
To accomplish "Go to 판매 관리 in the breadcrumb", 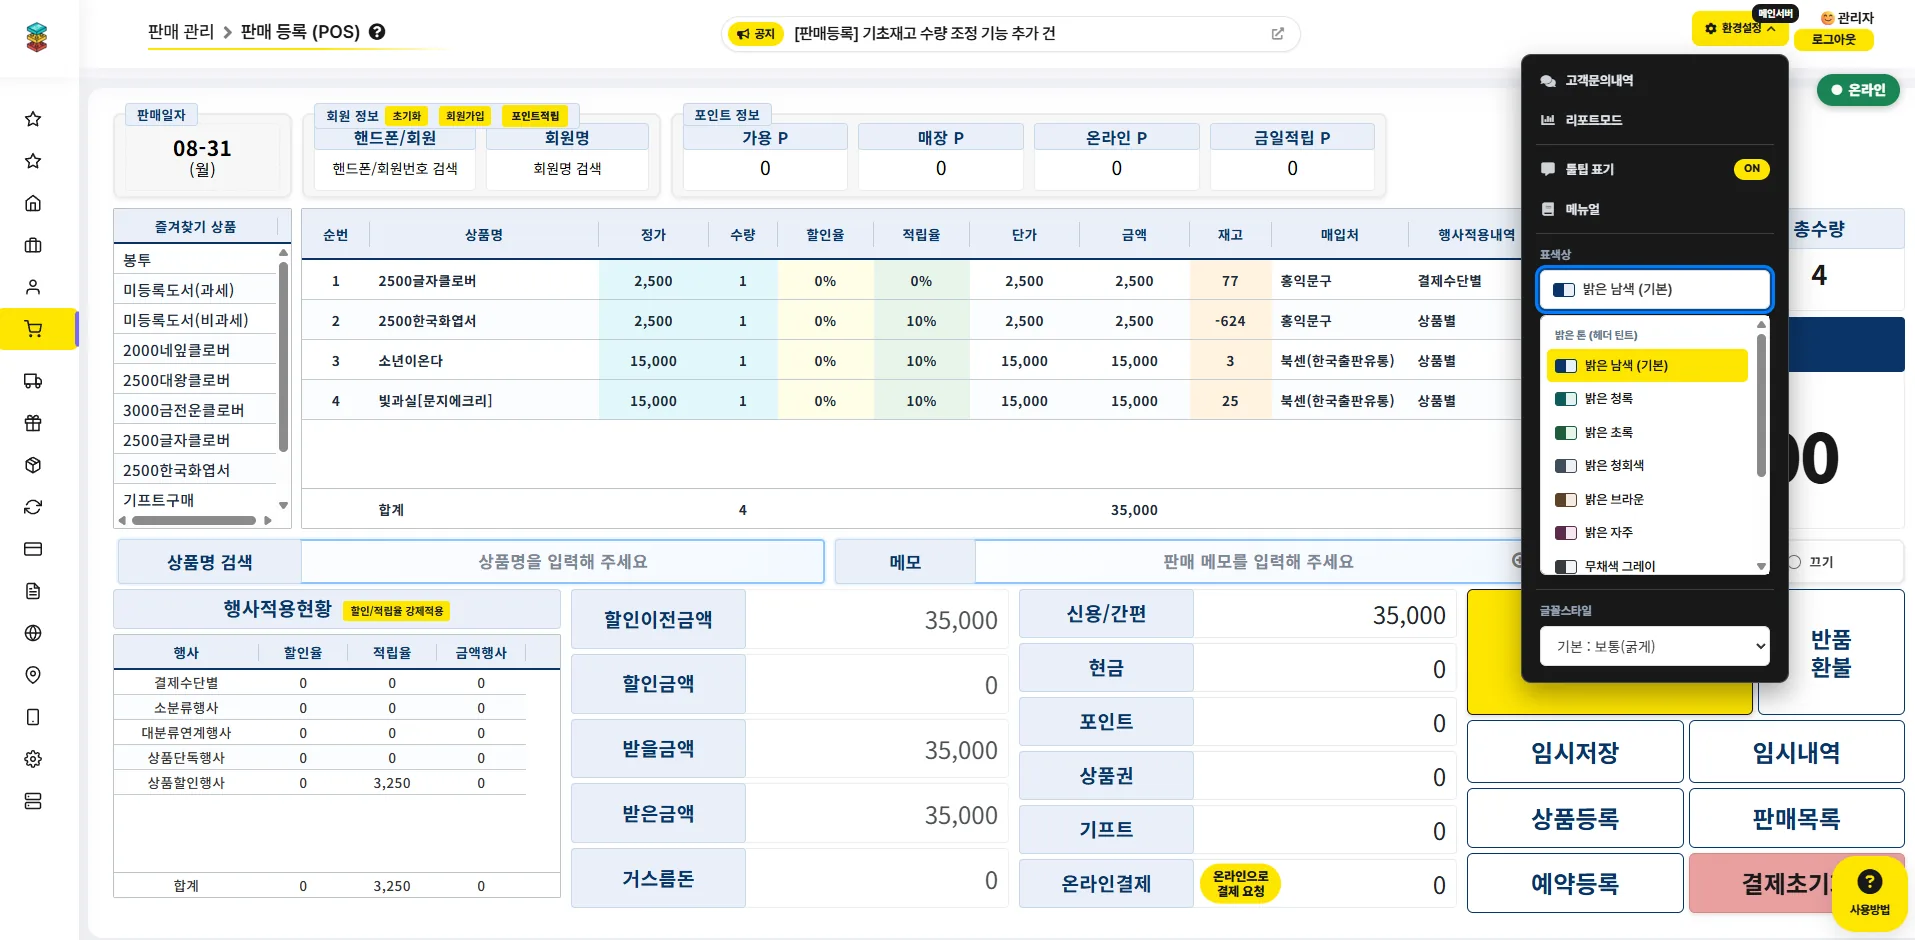I will 181,32.
